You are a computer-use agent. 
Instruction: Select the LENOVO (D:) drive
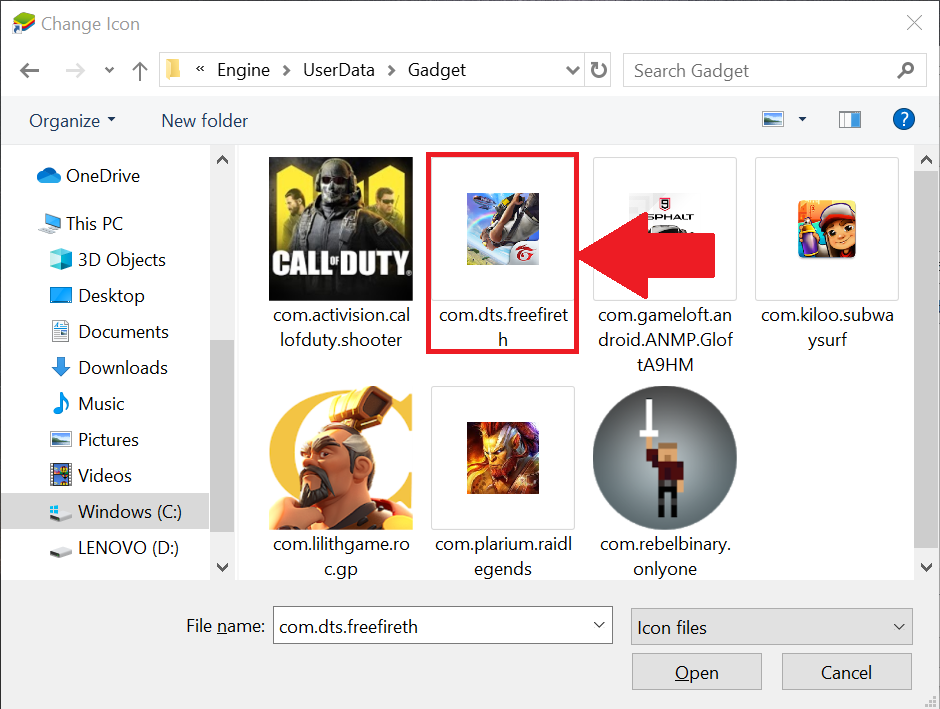point(114,547)
